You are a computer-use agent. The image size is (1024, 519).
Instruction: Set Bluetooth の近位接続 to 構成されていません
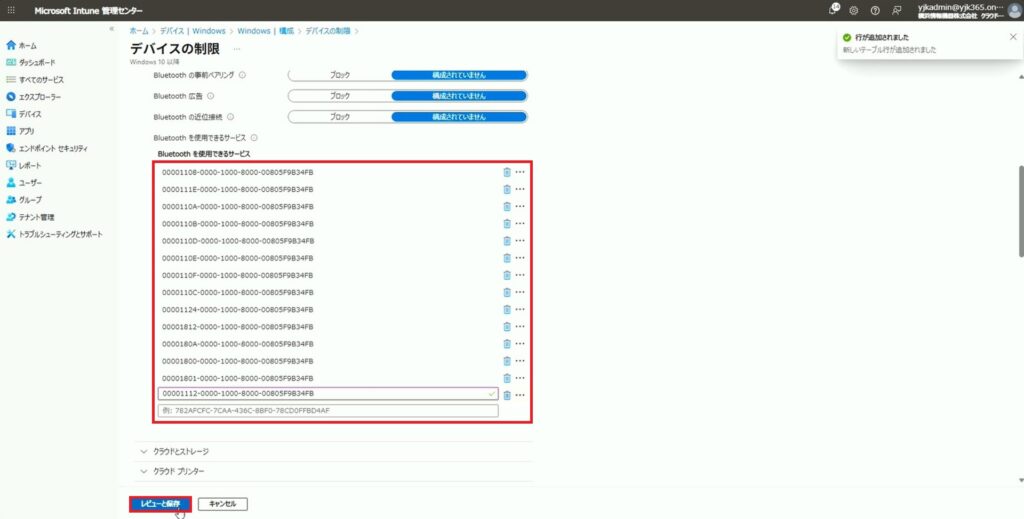(458, 117)
